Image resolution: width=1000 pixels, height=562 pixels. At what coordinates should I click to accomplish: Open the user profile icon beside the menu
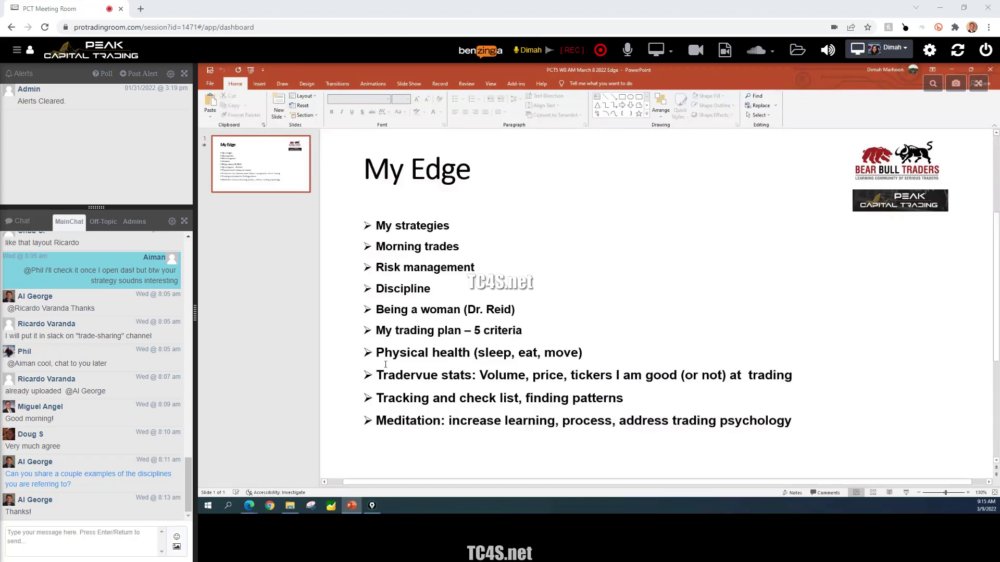[29, 50]
